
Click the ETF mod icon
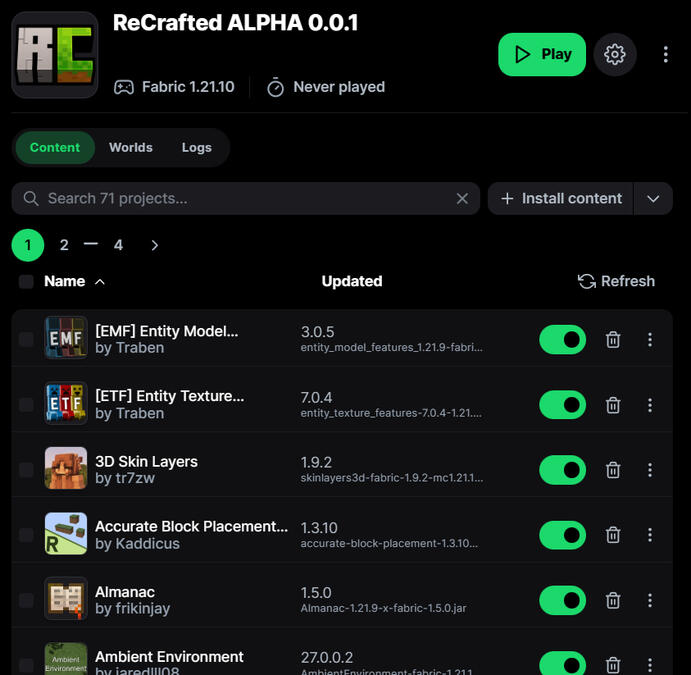(x=66, y=403)
